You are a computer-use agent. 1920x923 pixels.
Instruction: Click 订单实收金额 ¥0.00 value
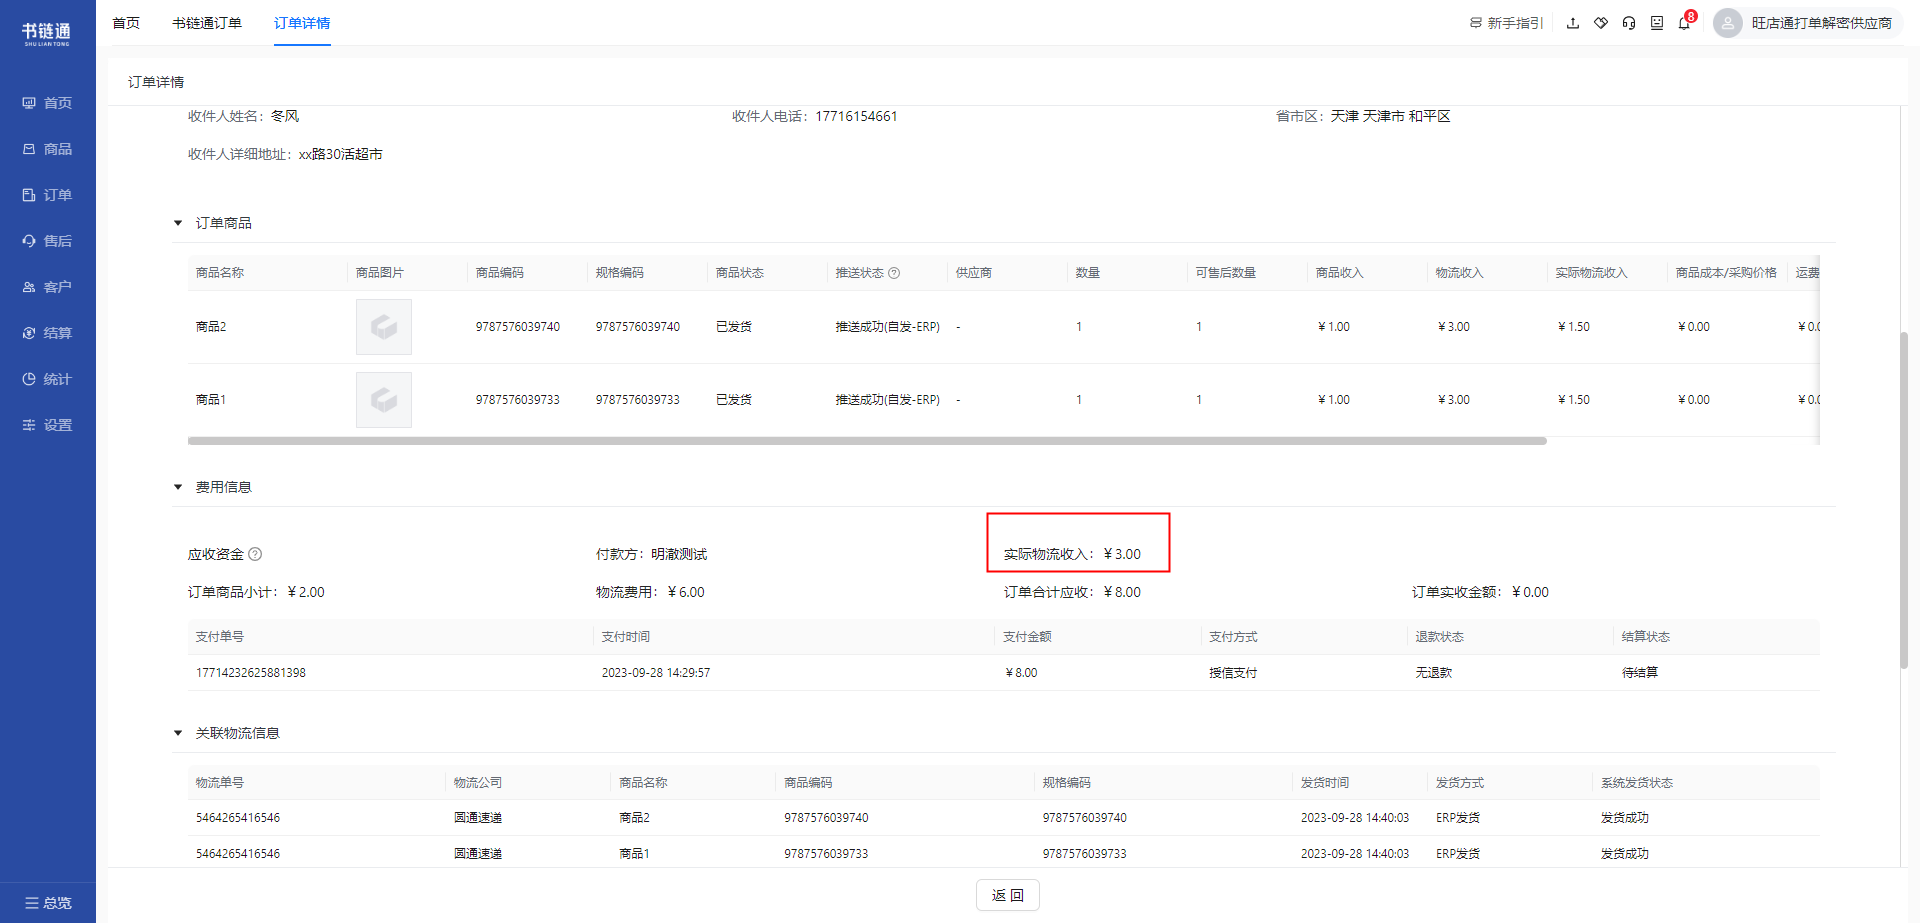click(x=1531, y=592)
